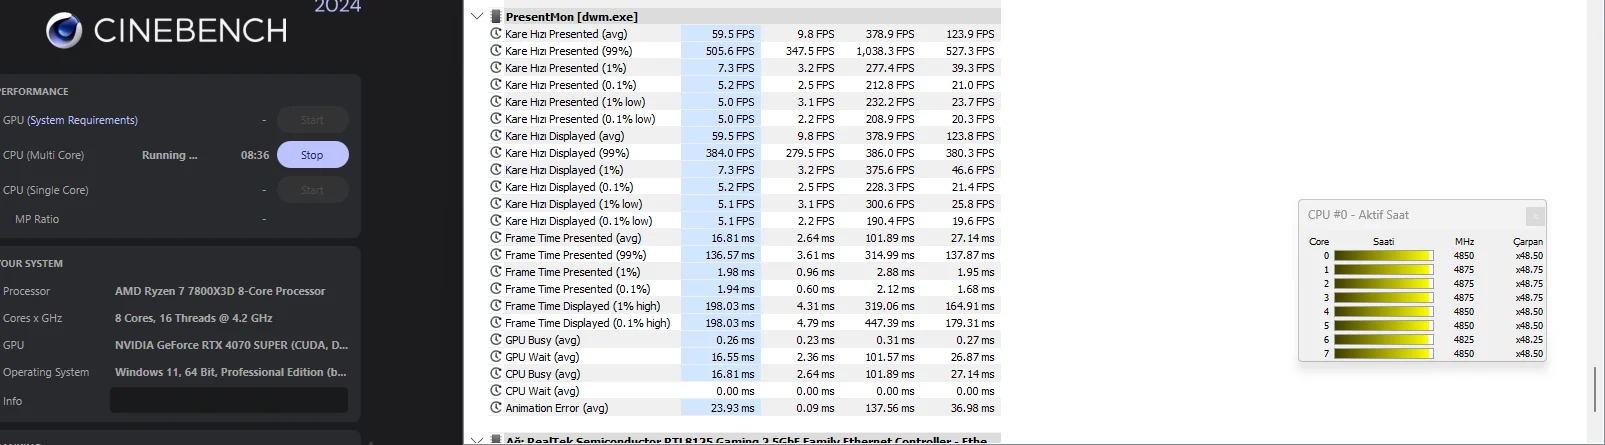Click the gauge icon beside CPU Wait (avg)
The height and width of the screenshot is (445, 1605).
click(x=496, y=391)
